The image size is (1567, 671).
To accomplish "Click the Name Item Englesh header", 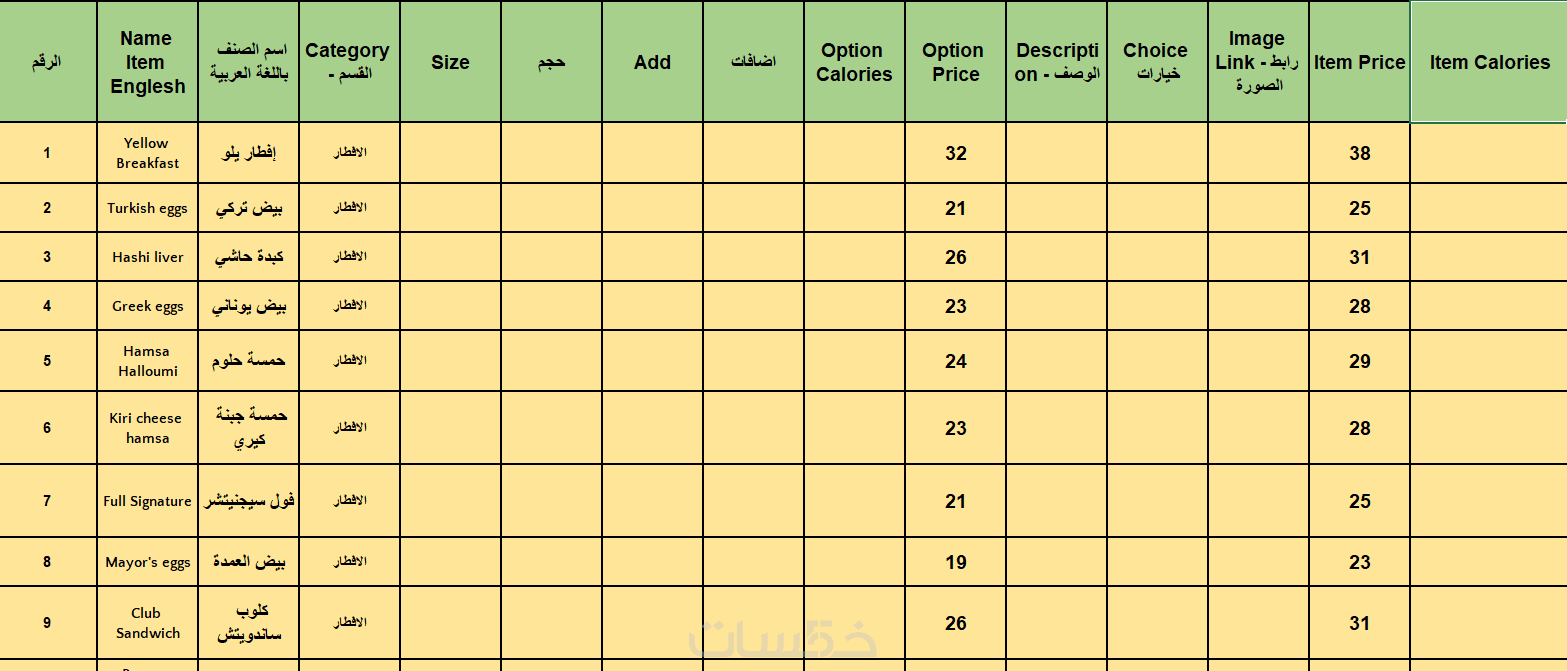I will (147, 62).
